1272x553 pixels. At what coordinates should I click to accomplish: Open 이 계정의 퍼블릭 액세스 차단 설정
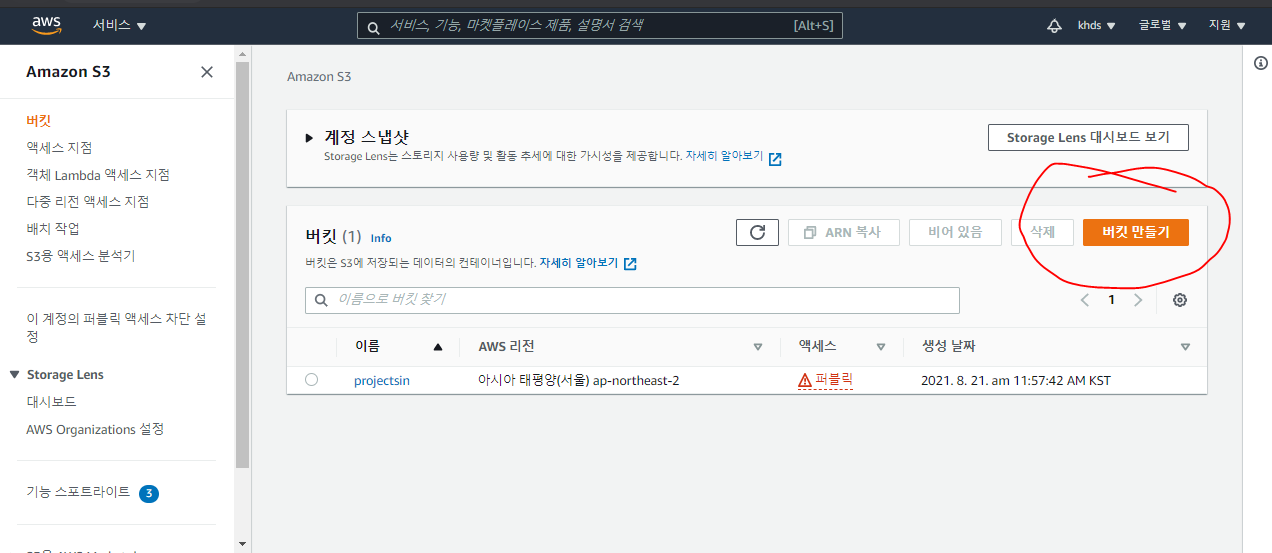pos(116,327)
